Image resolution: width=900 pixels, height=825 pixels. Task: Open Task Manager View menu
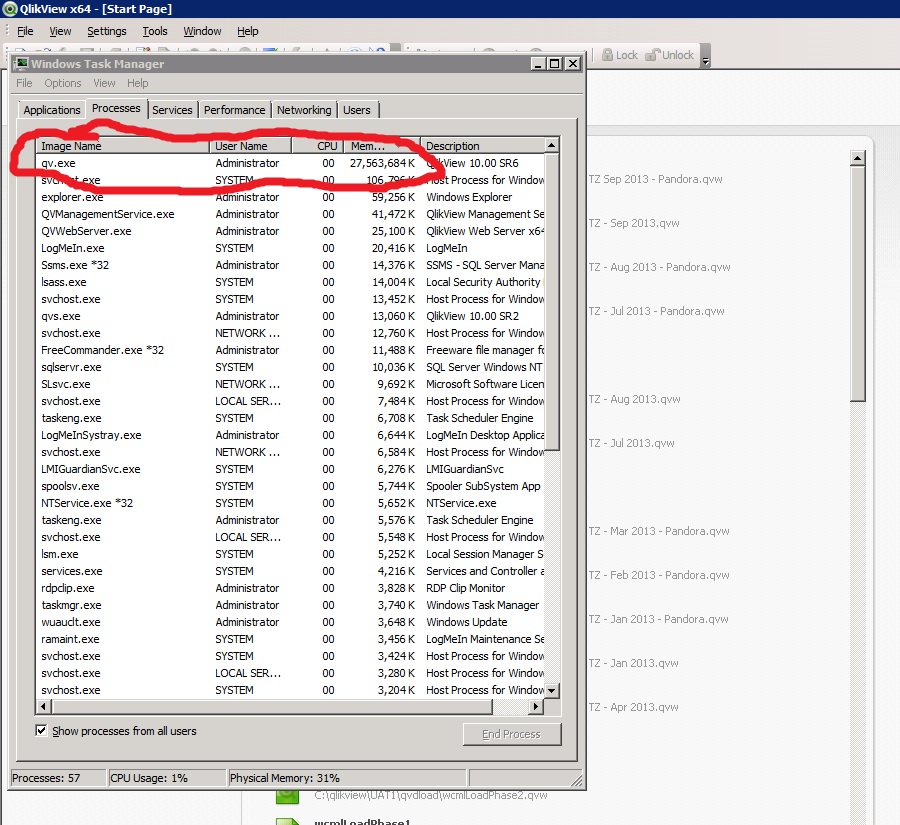[x=104, y=83]
